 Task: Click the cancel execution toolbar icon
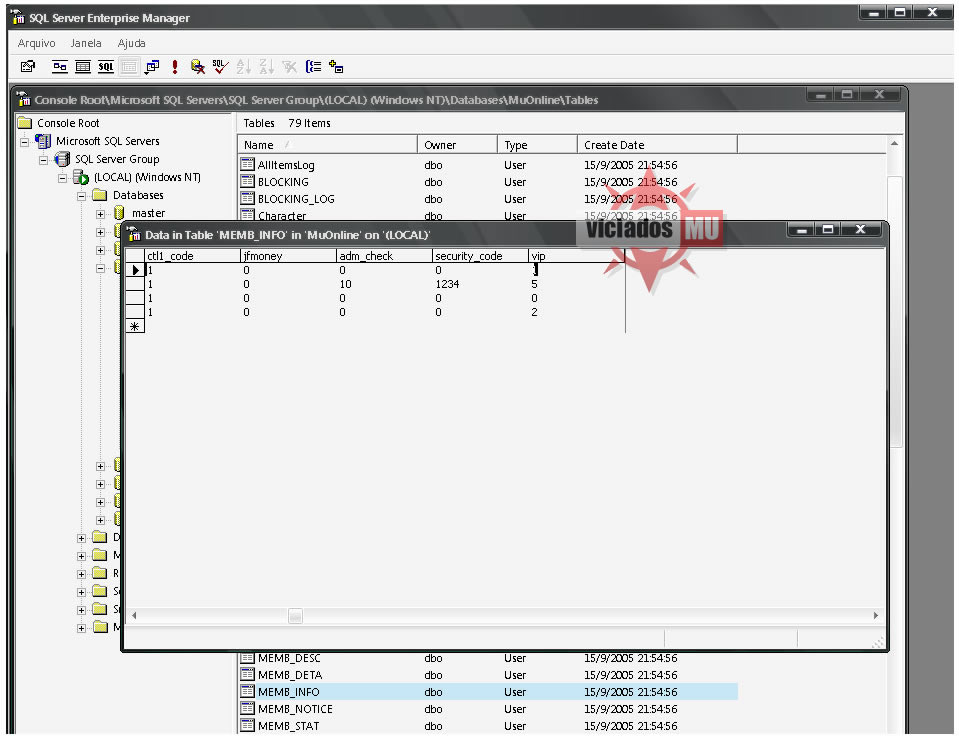pos(198,67)
